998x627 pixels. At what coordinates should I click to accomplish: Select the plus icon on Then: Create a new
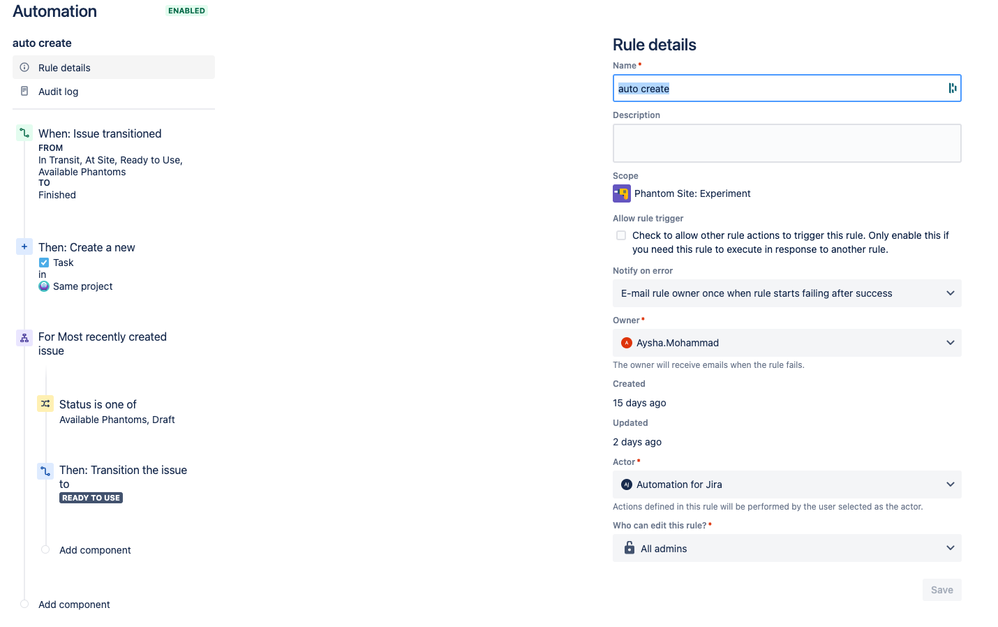[24, 246]
